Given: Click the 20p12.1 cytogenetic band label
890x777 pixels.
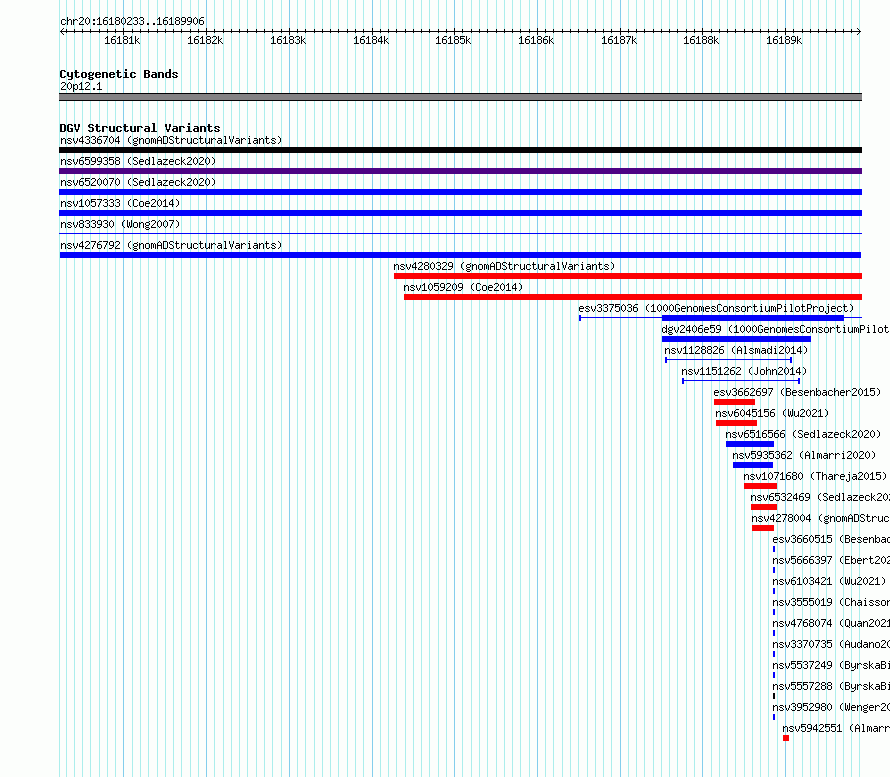Looking at the screenshot, I should (81, 86).
